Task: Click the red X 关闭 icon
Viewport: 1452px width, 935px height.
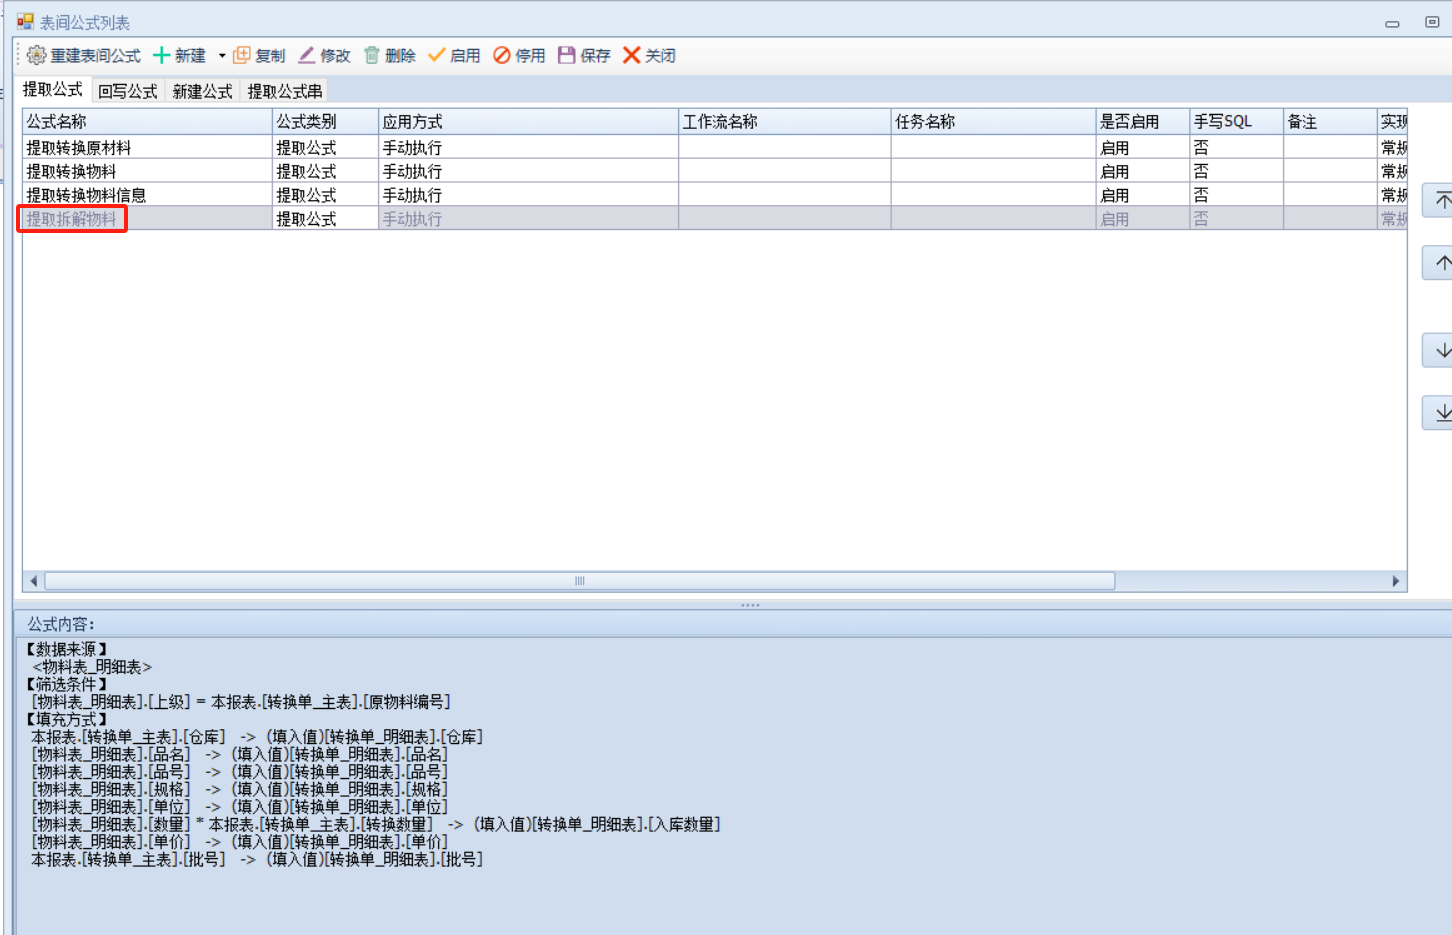Action: click(631, 55)
